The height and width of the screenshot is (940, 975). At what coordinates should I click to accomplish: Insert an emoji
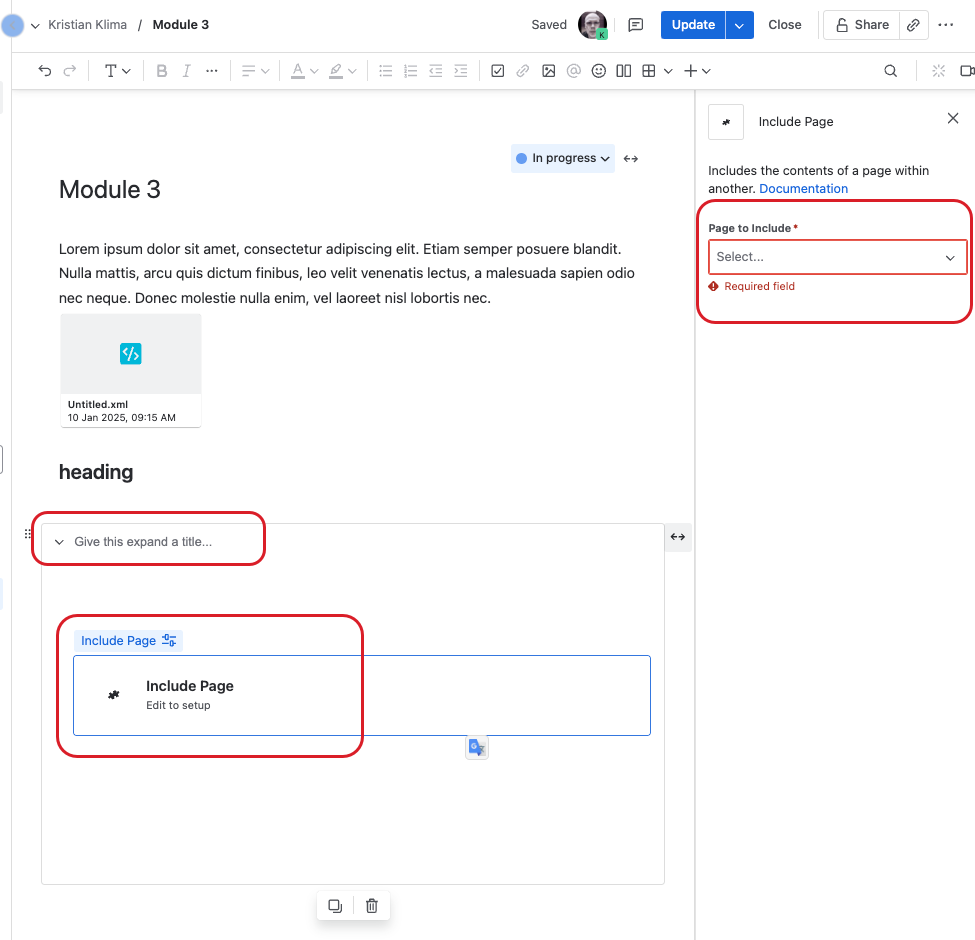click(x=599, y=71)
